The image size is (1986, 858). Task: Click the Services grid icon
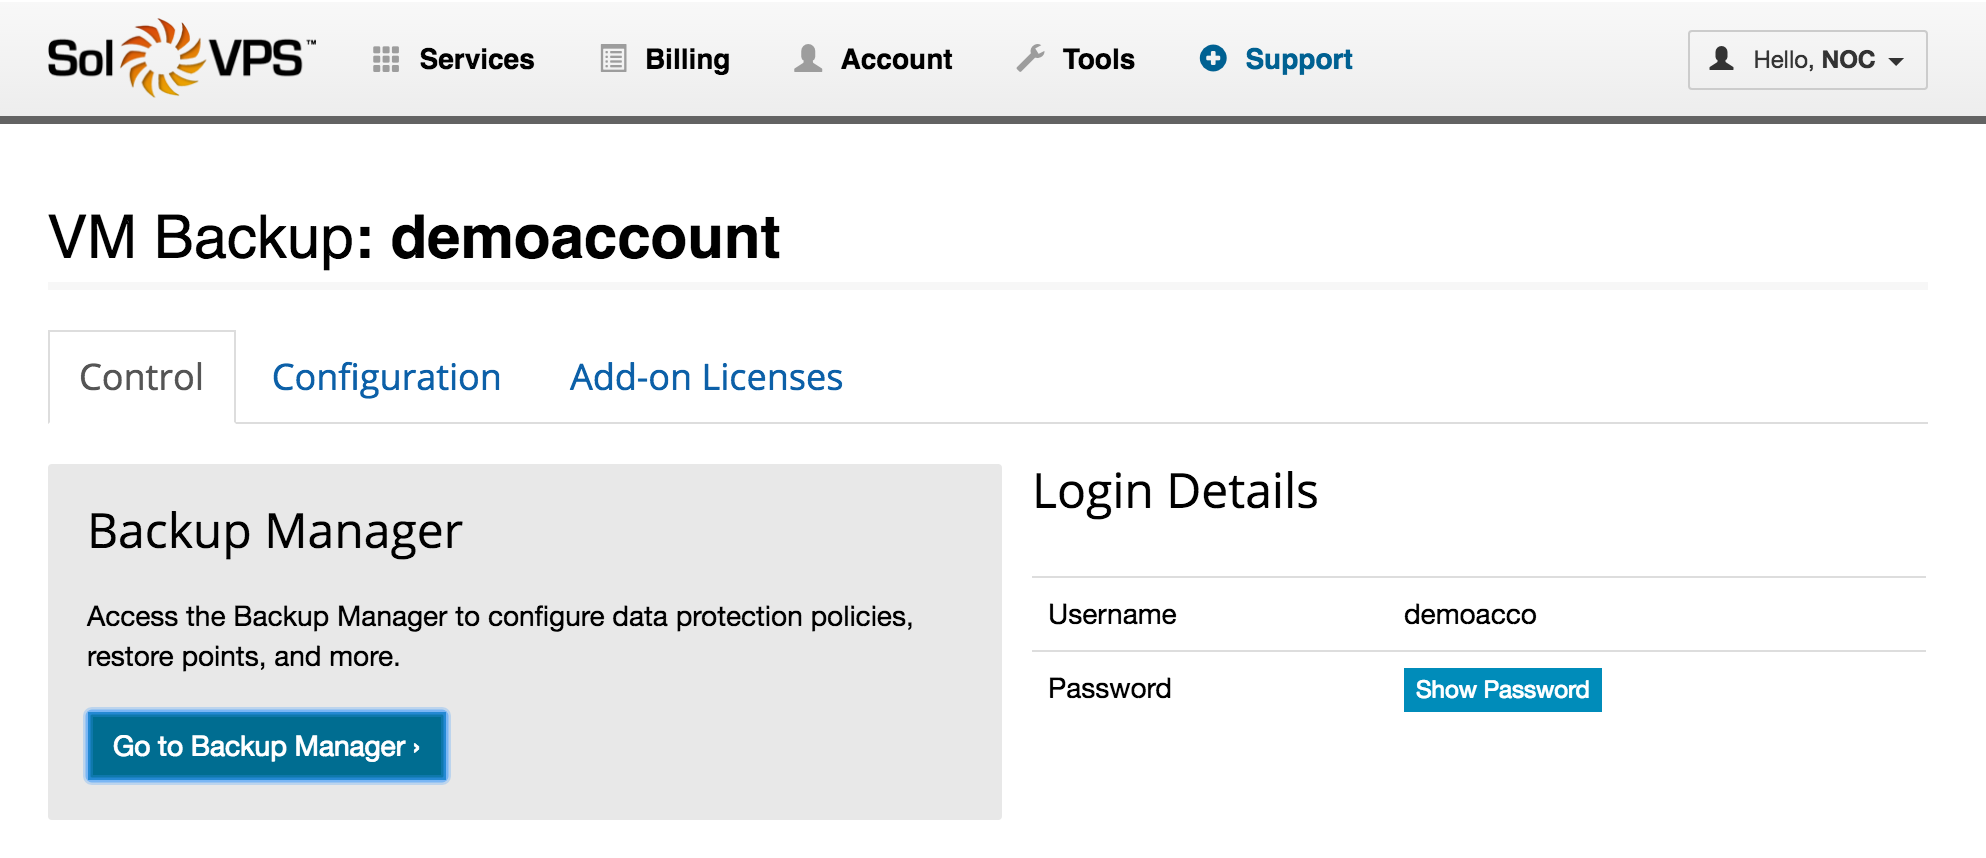tap(386, 60)
